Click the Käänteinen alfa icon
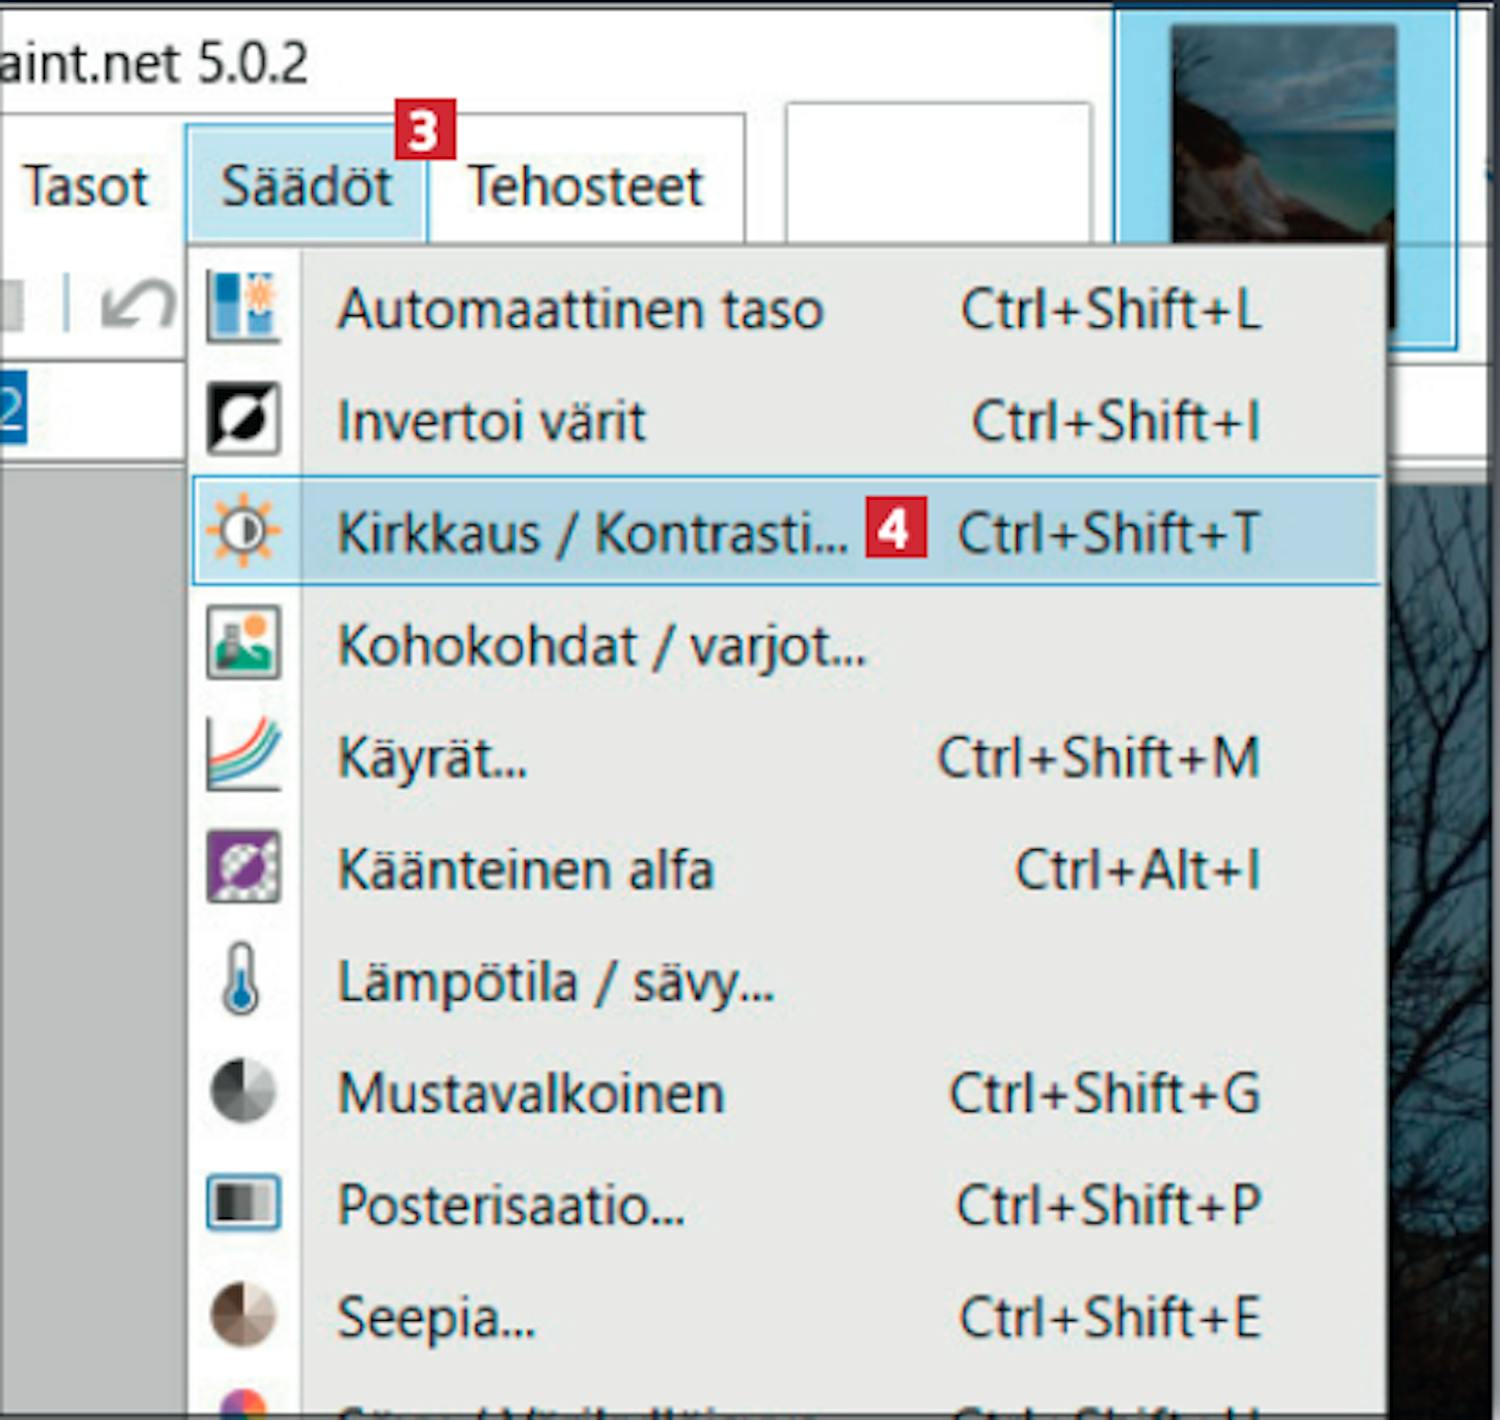The height and width of the screenshot is (1420, 1500). [x=243, y=867]
